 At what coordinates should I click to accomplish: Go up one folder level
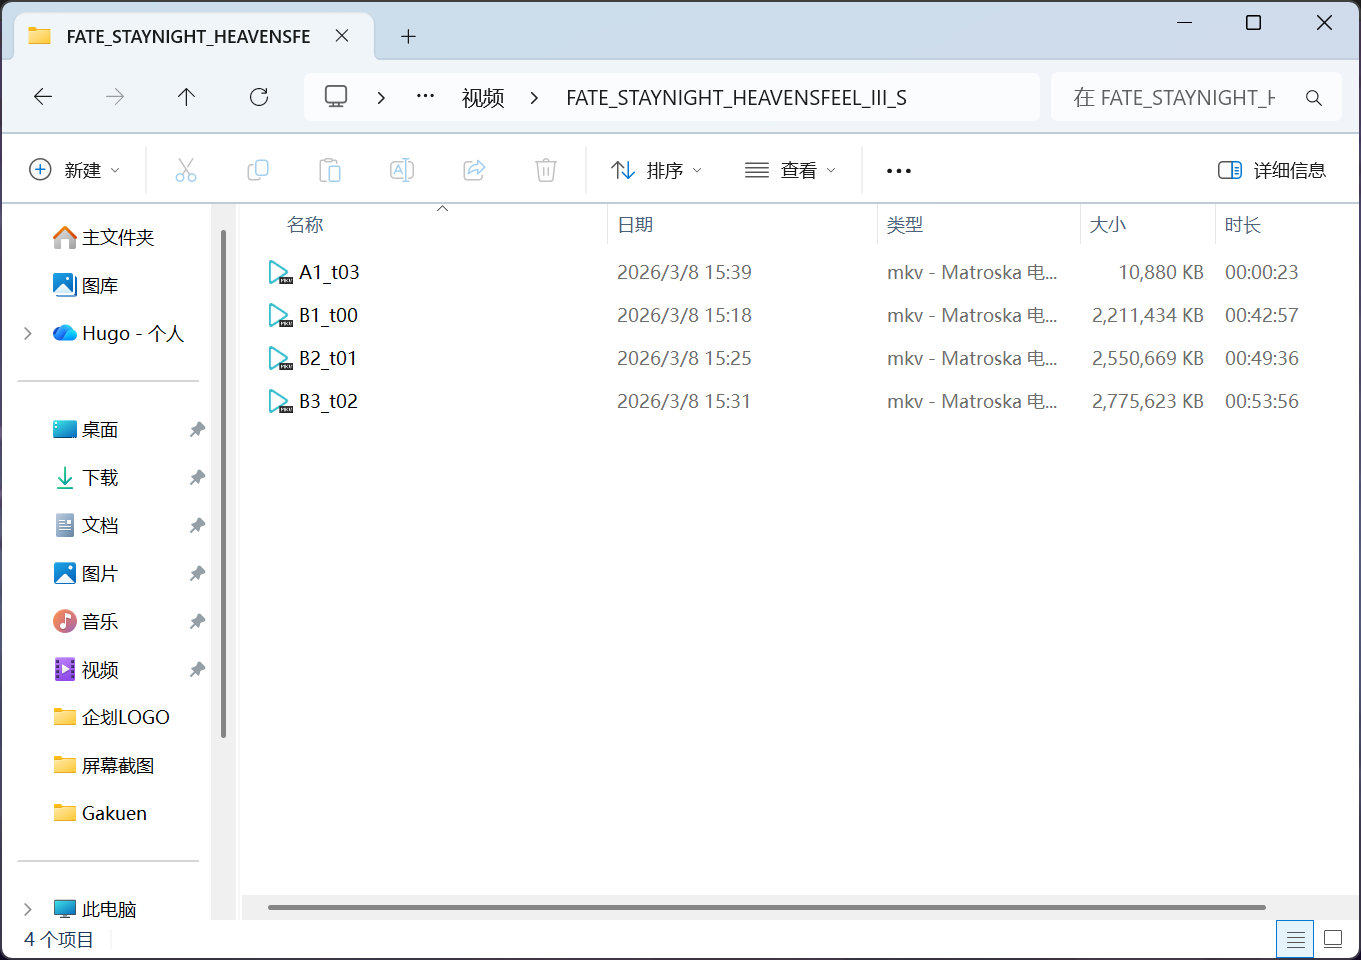[x=186, y=97]
